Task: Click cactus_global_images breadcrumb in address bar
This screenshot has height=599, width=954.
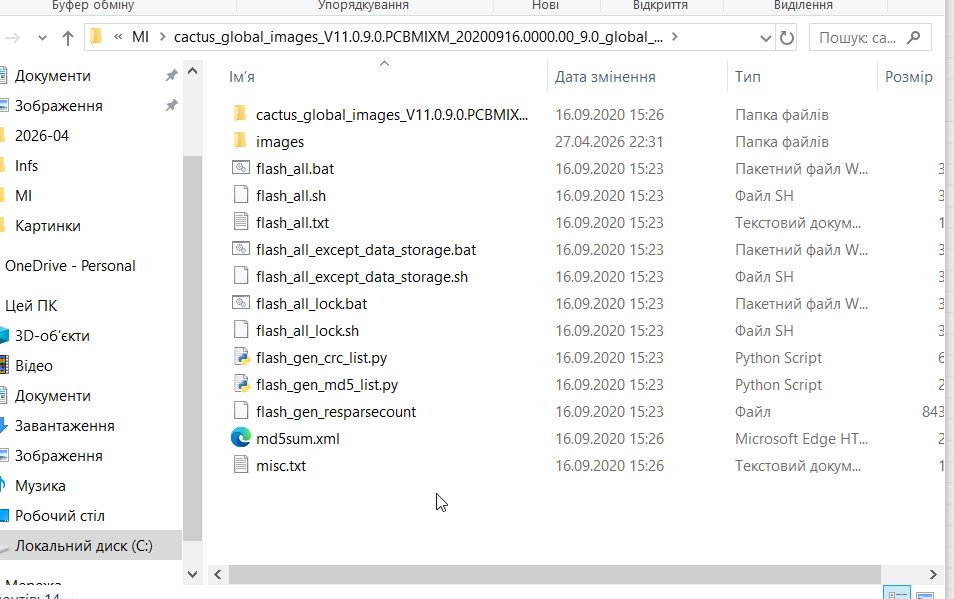Action: pos(418,37)
